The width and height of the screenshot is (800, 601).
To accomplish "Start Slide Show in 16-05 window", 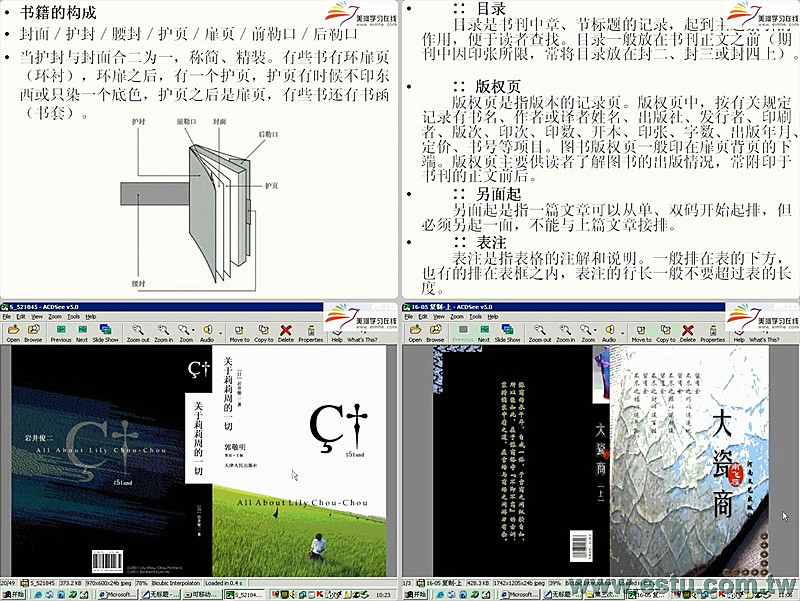I will click(x=507, y=333).
